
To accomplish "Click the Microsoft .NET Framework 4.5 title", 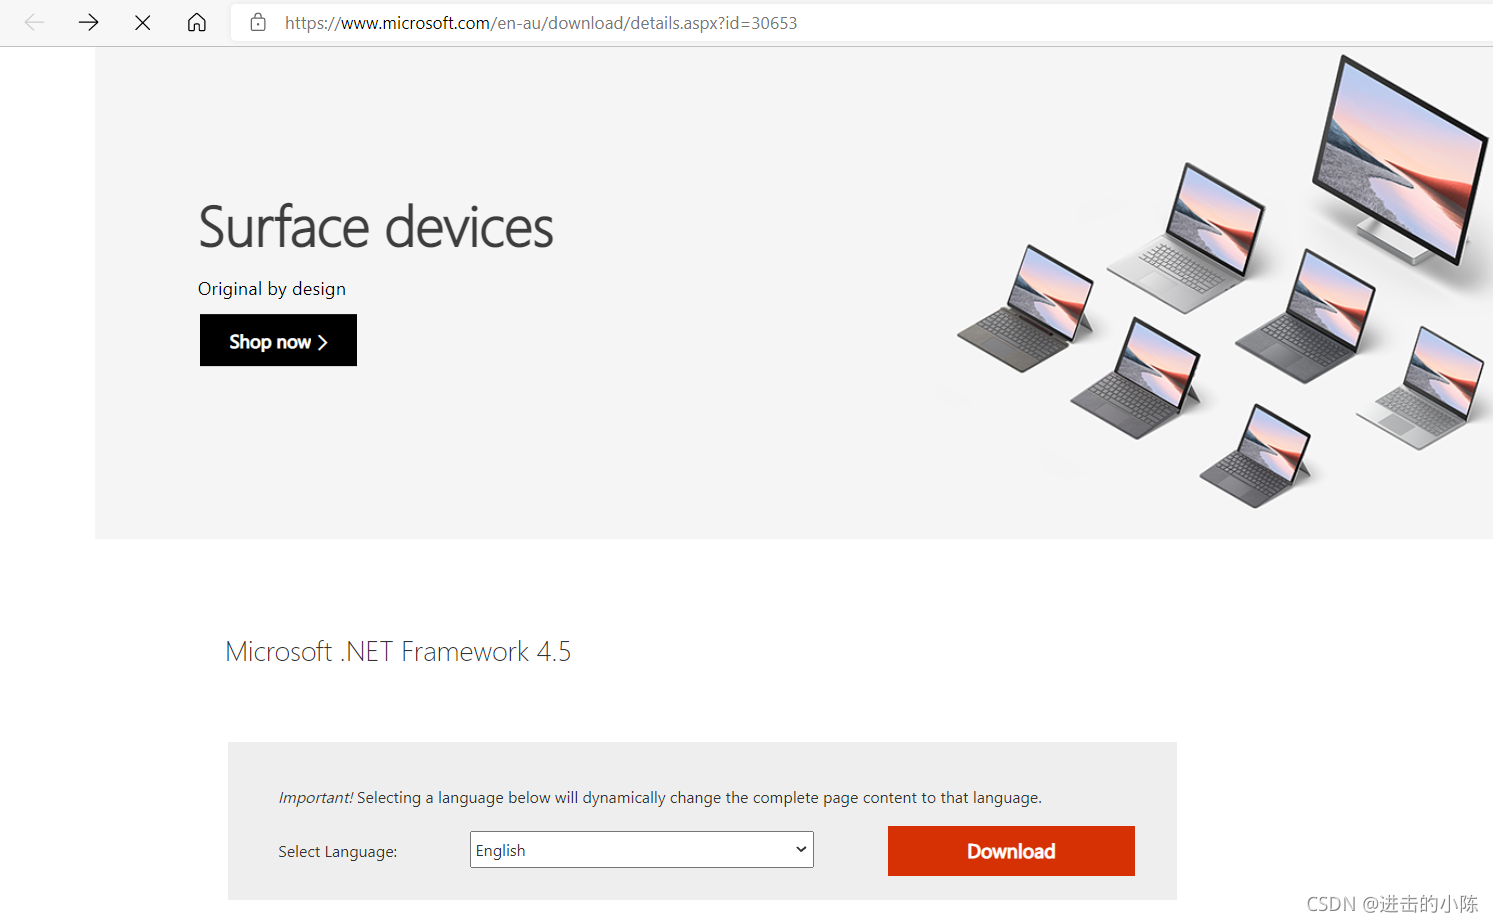I will 398,652.
